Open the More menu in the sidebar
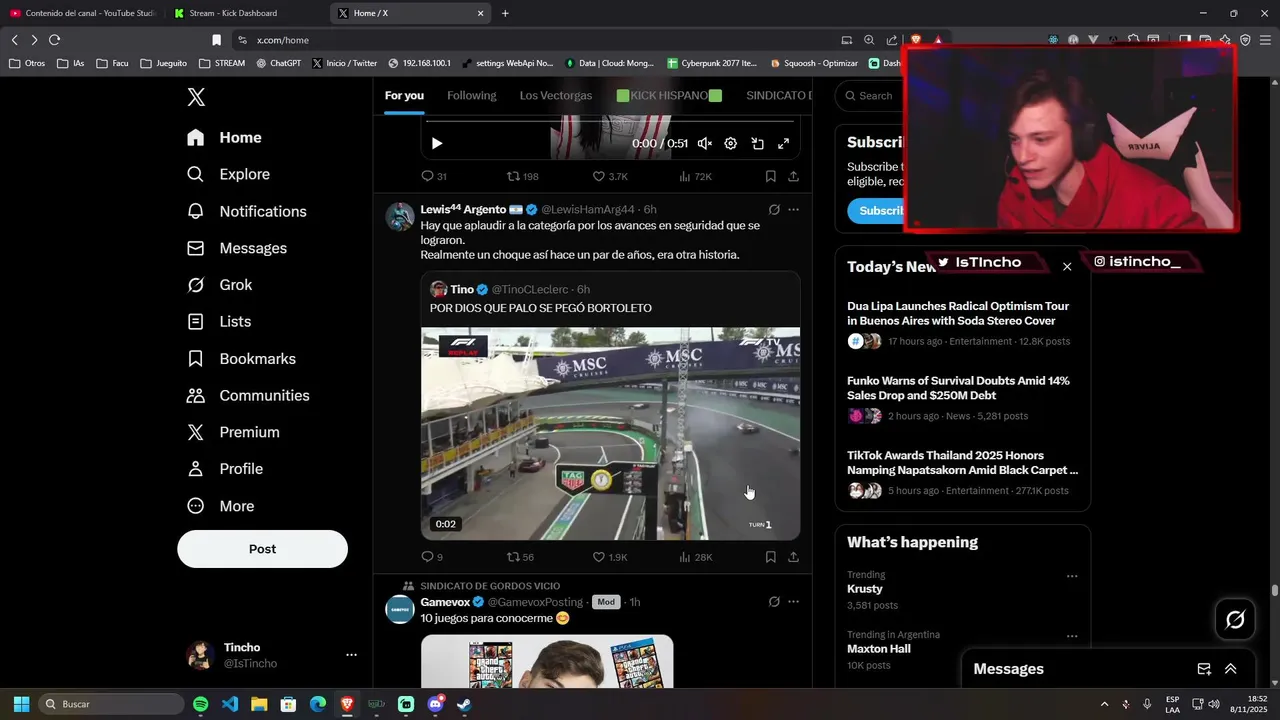1280x720 pixels. tap(221, 506)
